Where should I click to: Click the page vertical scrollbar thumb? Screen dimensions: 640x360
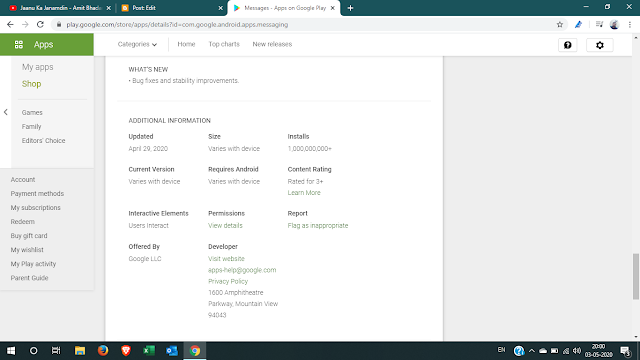coord(636,276)
